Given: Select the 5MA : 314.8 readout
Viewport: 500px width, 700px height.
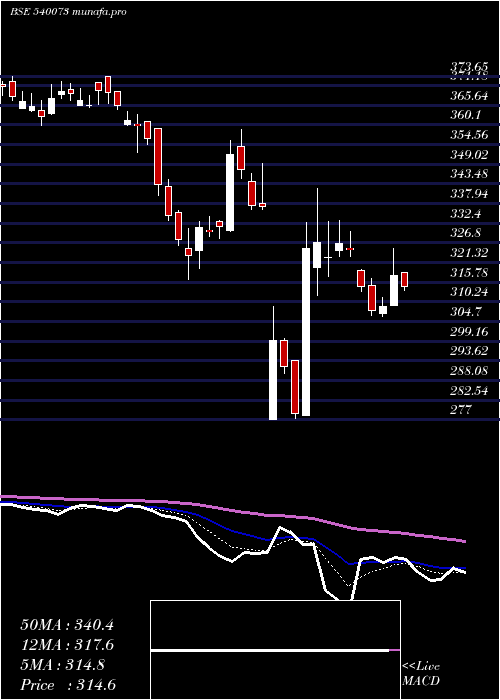Looking at the screenshot, I should coord(62,665).
